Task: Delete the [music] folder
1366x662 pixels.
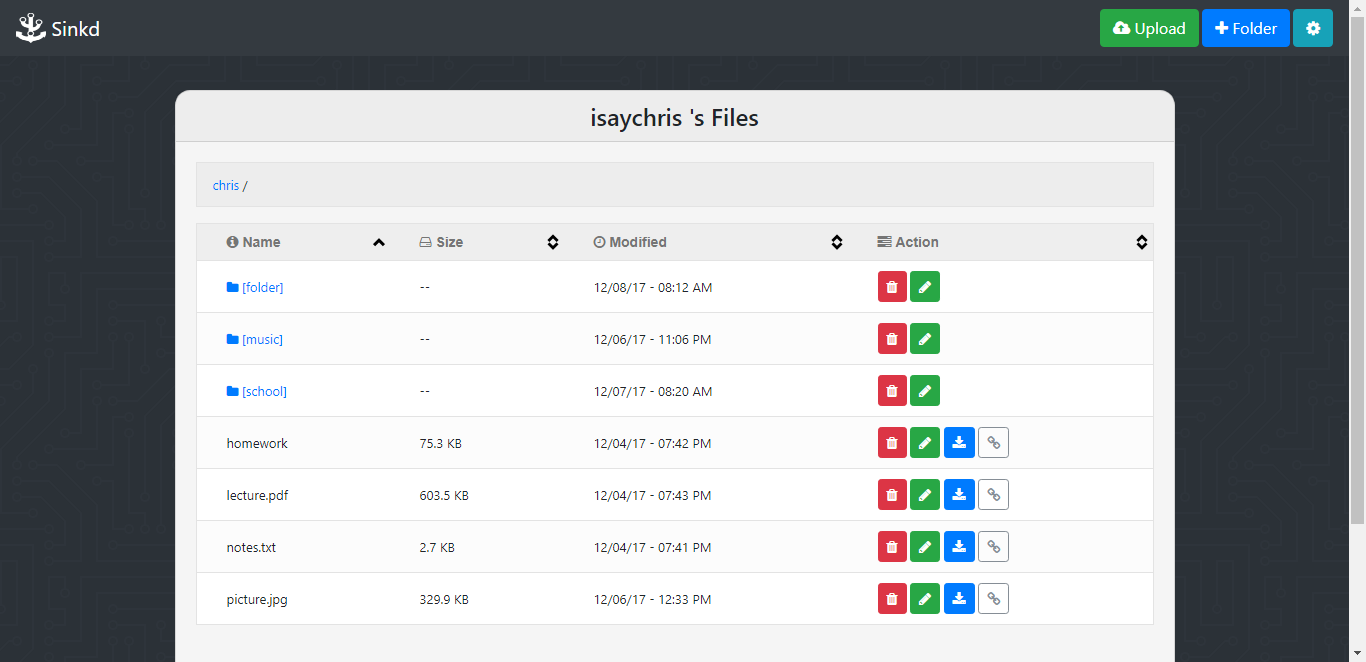Action: tap(892, 339)
